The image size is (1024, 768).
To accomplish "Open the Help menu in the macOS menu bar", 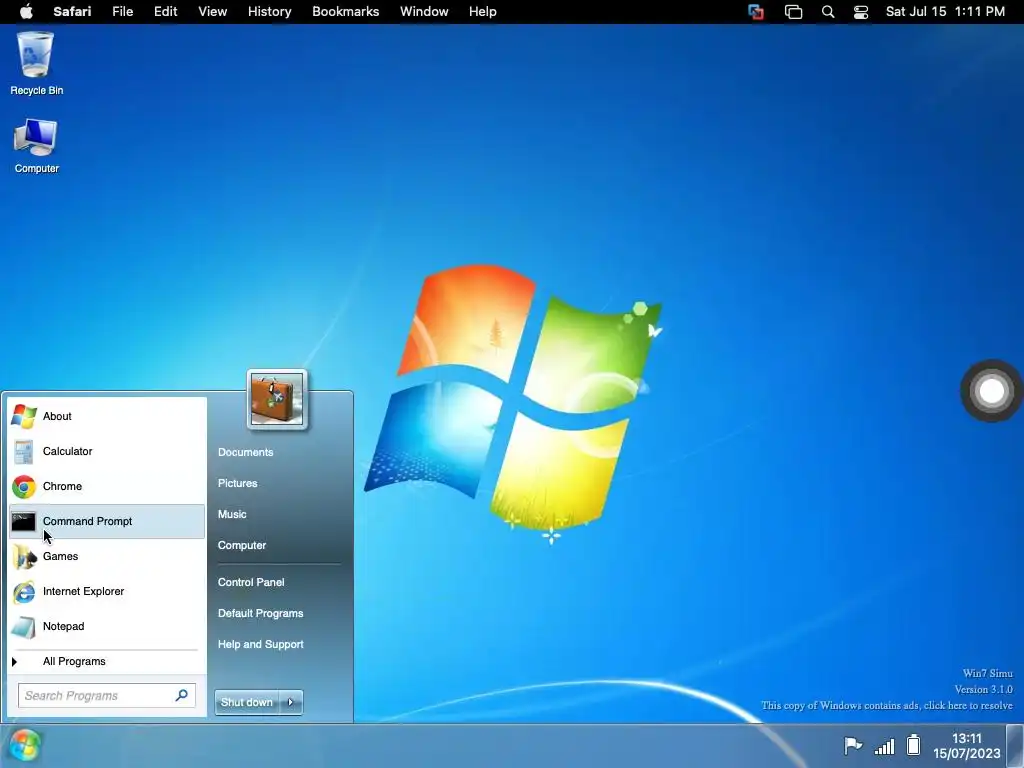I will 483,12.
